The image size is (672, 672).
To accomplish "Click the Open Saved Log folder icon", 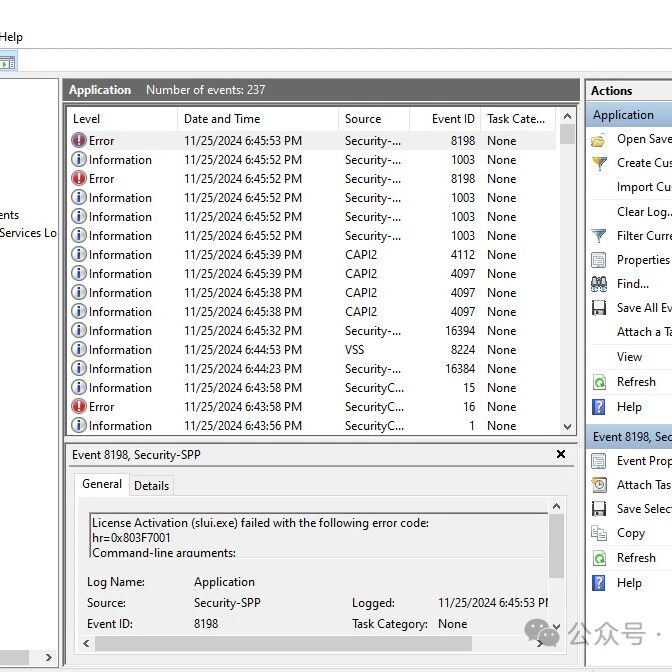I will [x=598, y=140].
